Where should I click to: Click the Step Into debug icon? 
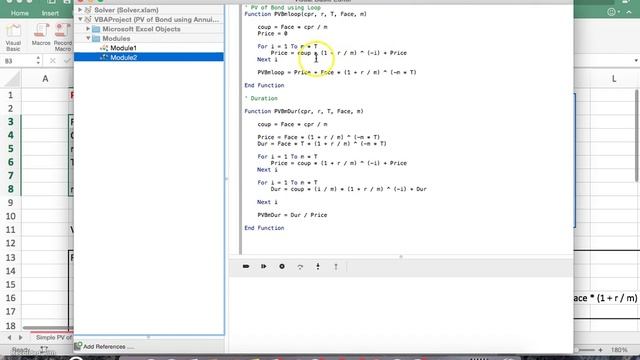pyautogui.click(x=318, y=266)
